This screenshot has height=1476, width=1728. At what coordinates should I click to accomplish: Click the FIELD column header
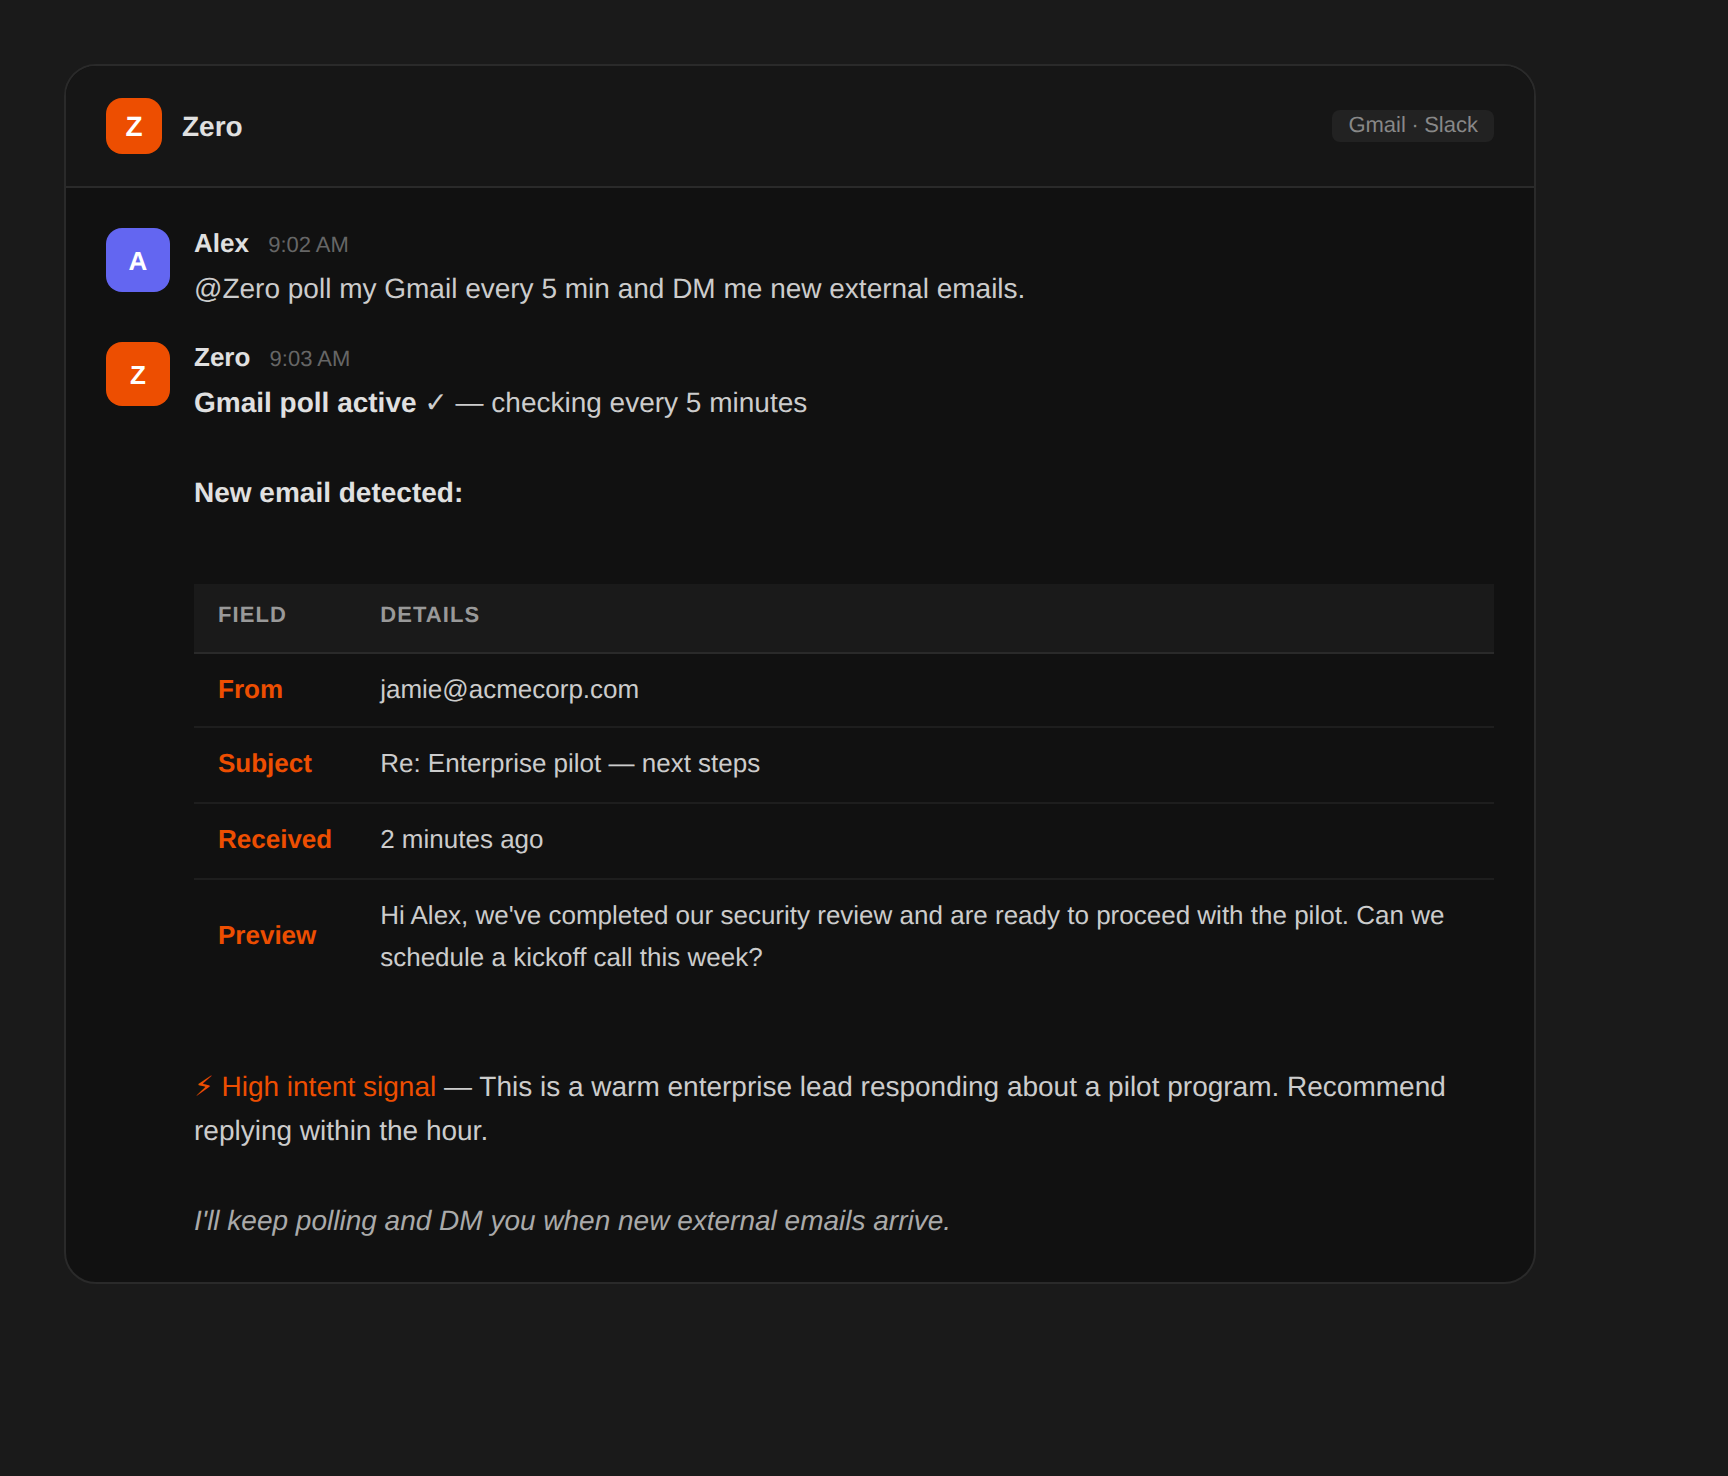point(252,615)
